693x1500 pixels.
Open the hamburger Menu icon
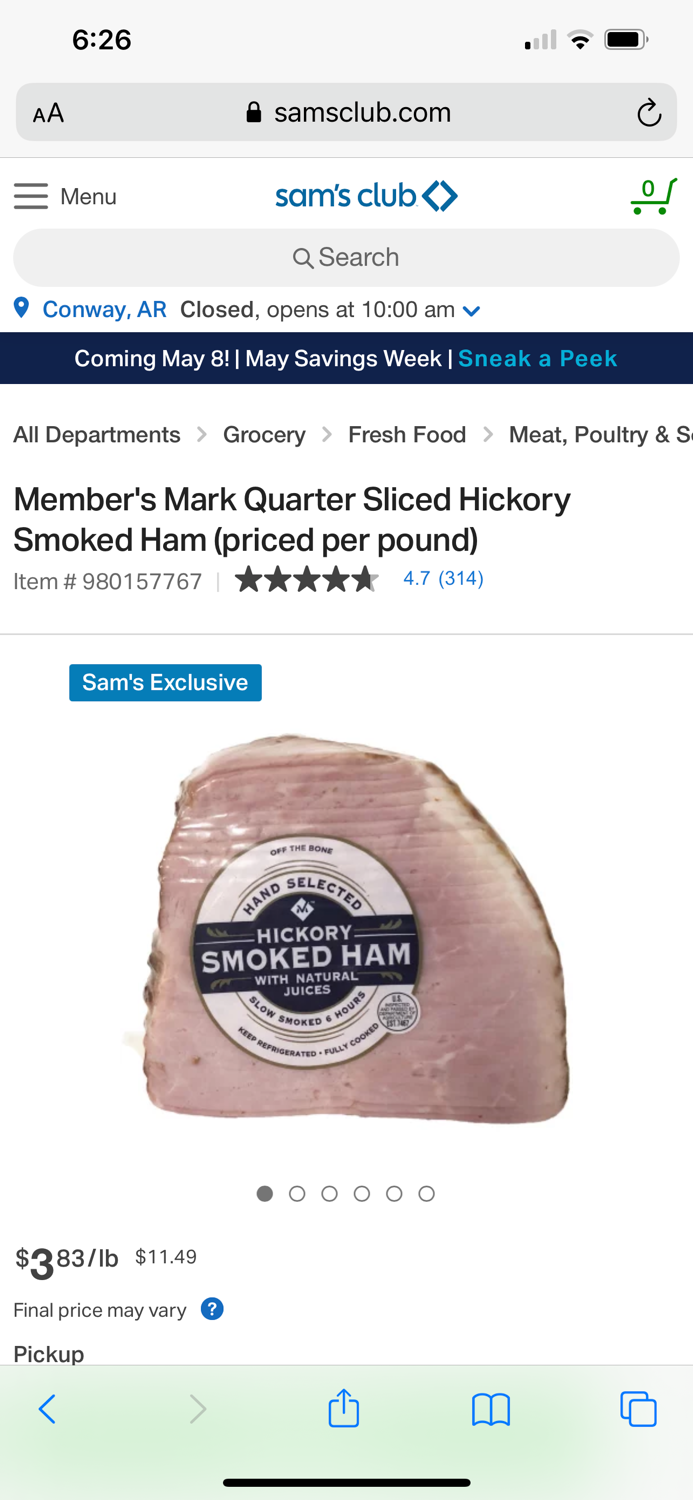tap(31, 196)
